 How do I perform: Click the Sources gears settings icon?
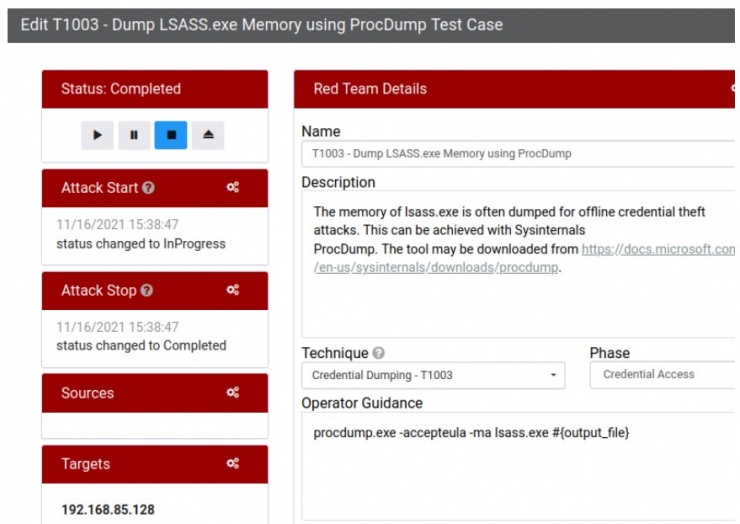(x=233, y=393)
